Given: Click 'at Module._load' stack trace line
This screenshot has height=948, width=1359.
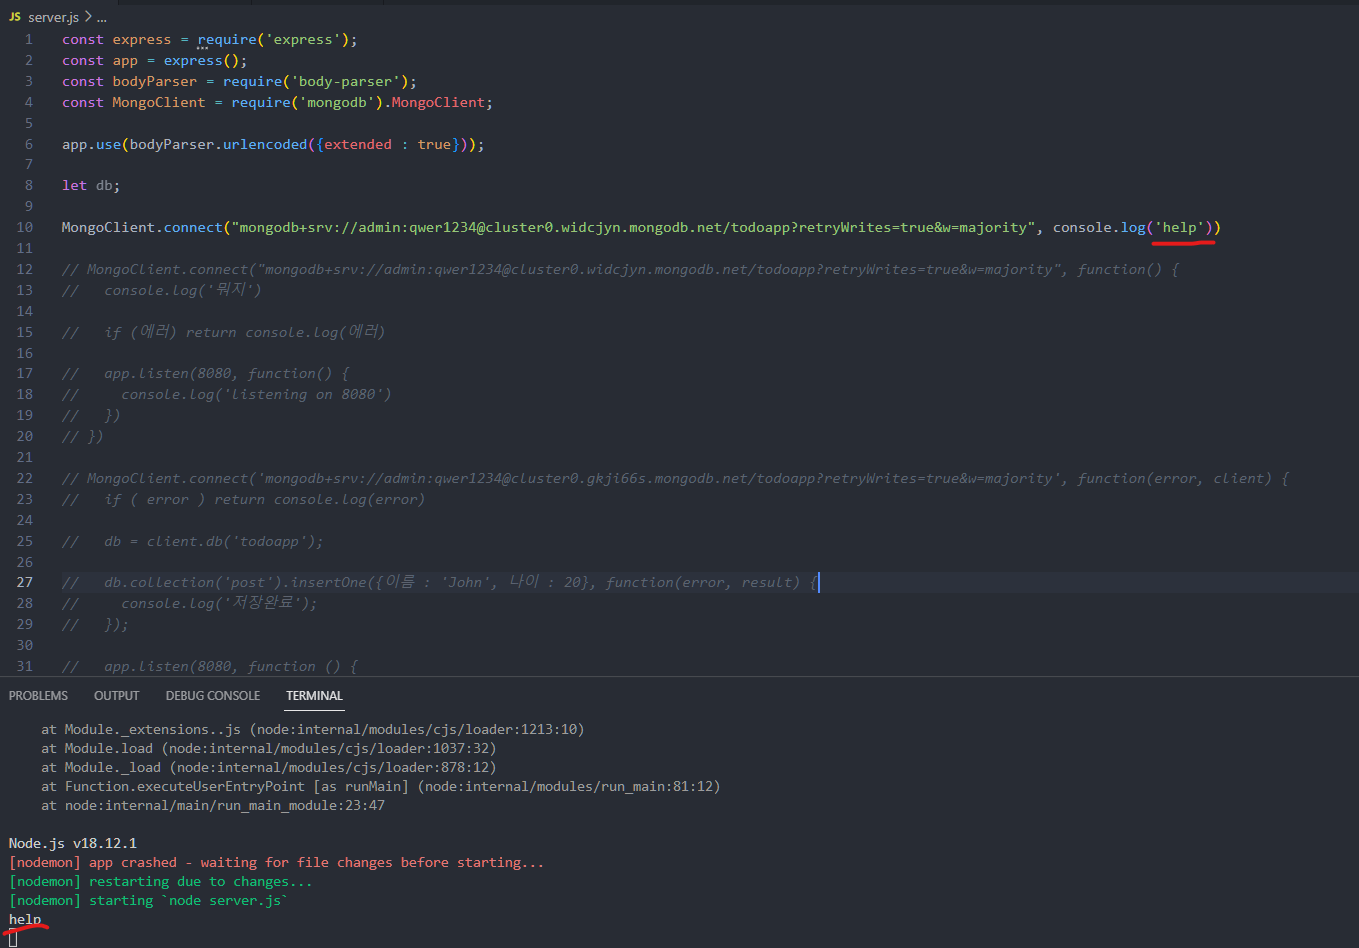Looking at the screenshot, I should (x=269, y=768).
